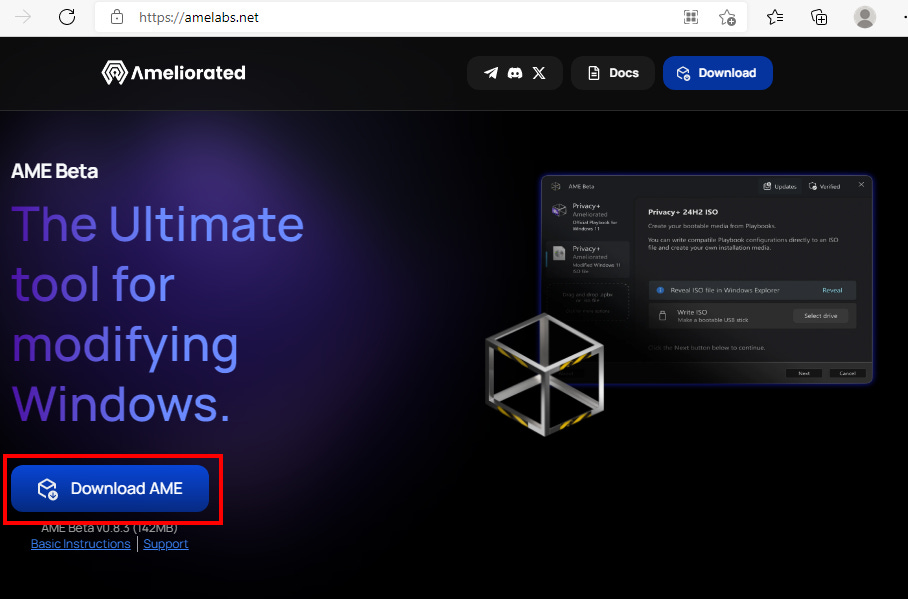The width and height of the screenshot is (908, 599).
Task: Click the drag and drop .apbx area
Action: coord(587,301)
